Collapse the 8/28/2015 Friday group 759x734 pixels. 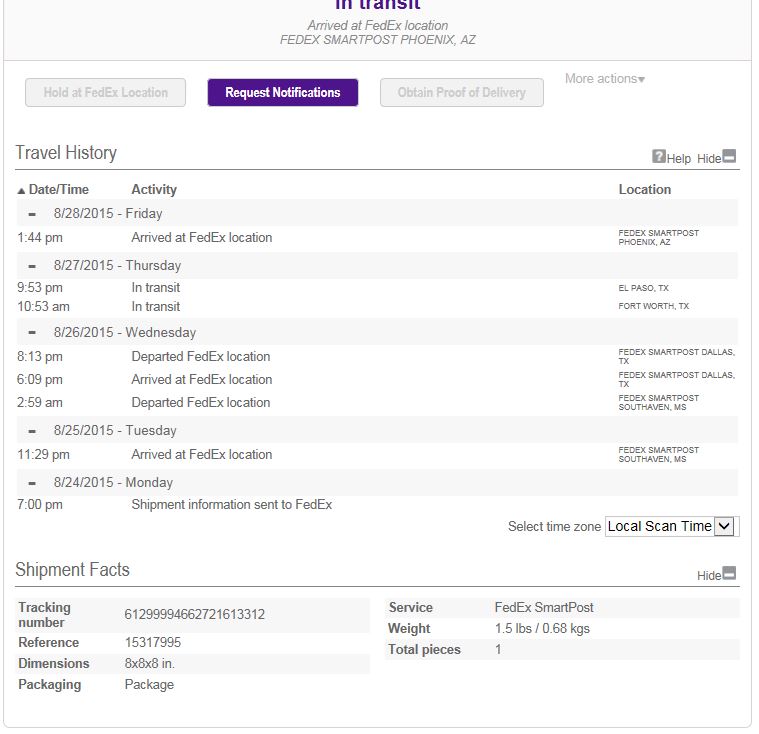click(32, 214)
